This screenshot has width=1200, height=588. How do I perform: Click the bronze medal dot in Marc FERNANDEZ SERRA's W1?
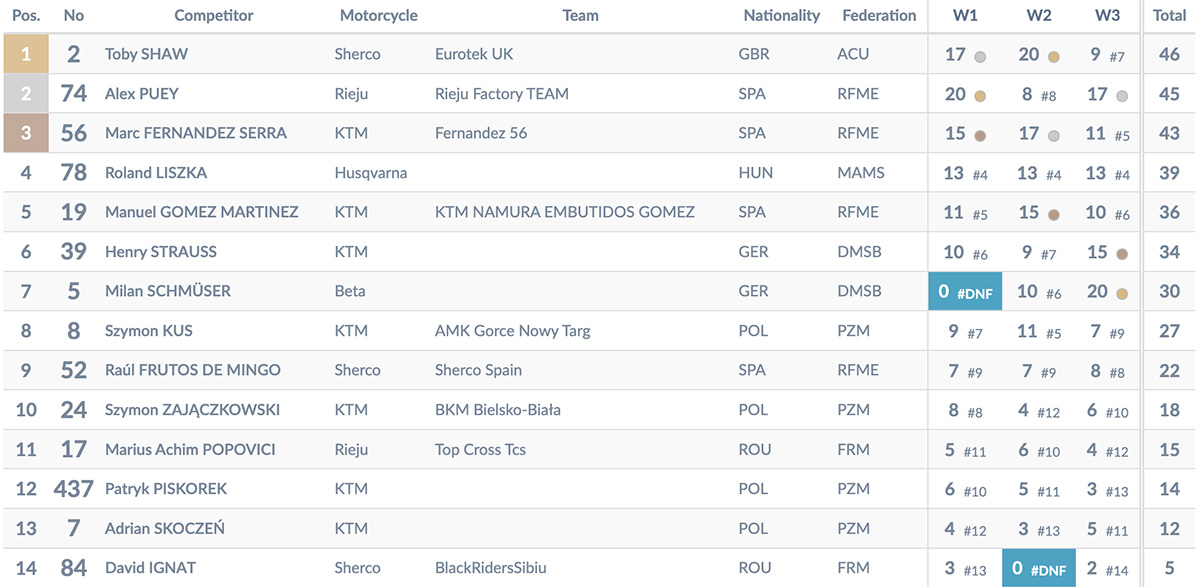click(x=980, y=136)
